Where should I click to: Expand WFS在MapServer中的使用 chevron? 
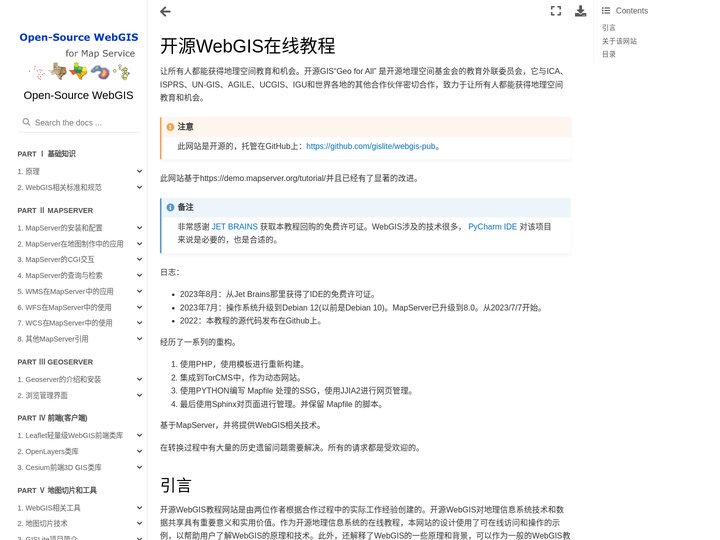pyautogui.click(x=139, y=307)
